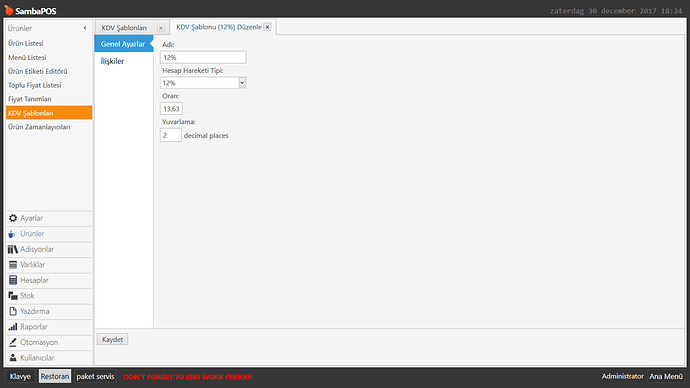Close the KDV Şablonu Düzenle tab
The width and height of the screenshot is (690, 388).
tap(267, 27)
